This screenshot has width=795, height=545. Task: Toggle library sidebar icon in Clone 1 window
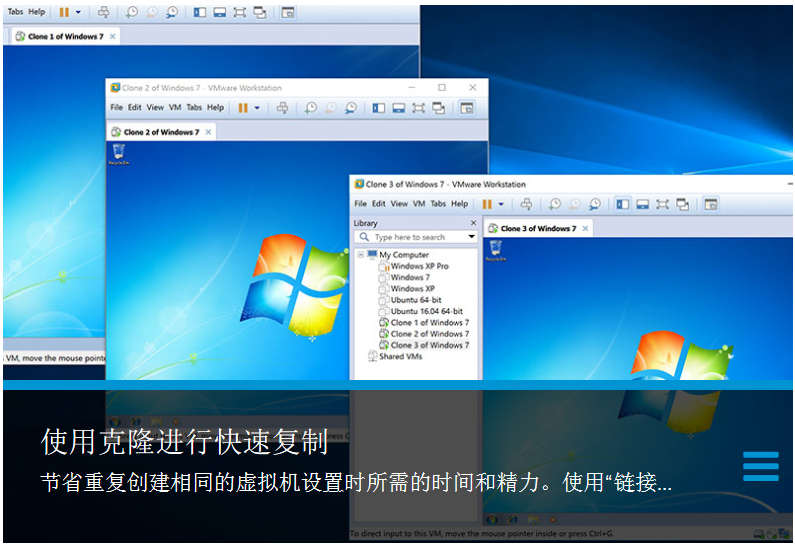coord(200,12)
